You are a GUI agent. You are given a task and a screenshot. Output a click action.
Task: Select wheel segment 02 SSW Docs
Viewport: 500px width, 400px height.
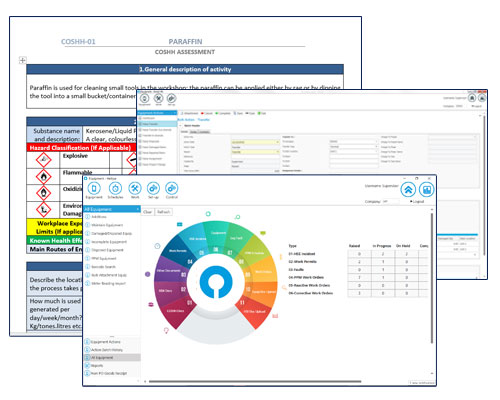pyautogui.click(x=170, y=290)
